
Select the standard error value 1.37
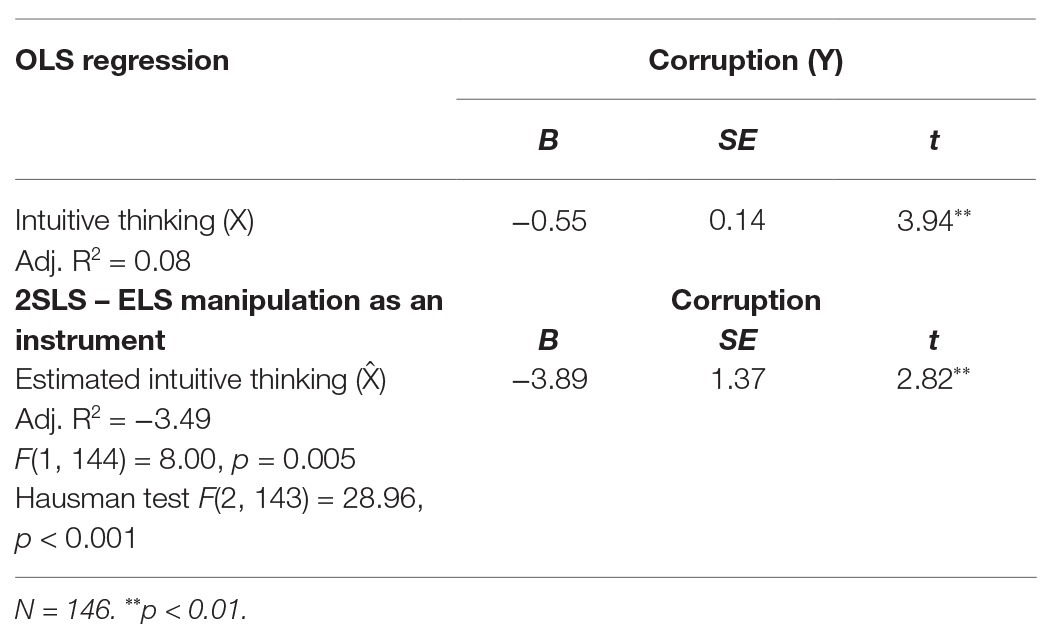click(737, 380)
